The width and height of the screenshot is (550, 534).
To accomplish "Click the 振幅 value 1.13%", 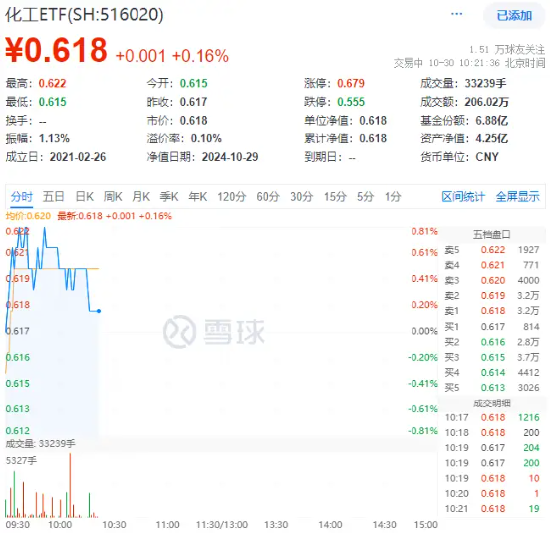I will (54, 138).
